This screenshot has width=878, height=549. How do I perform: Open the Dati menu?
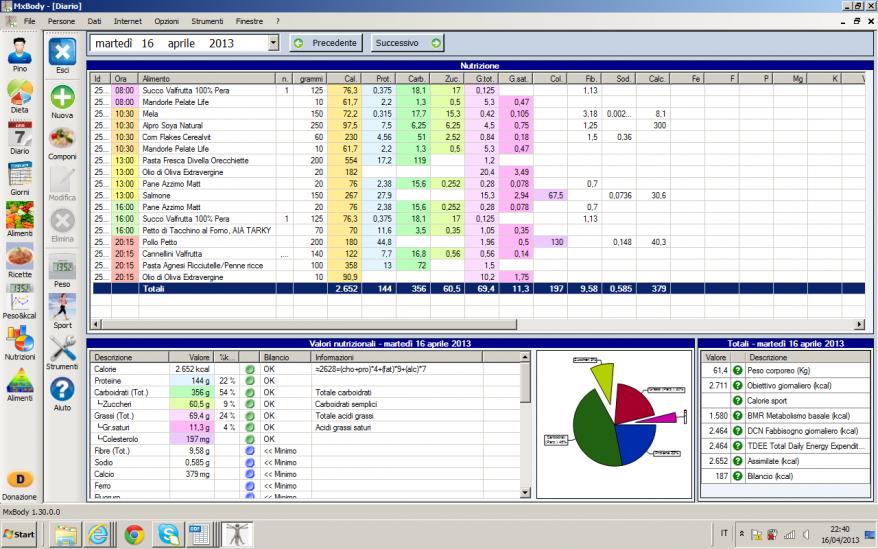(94, 20)
